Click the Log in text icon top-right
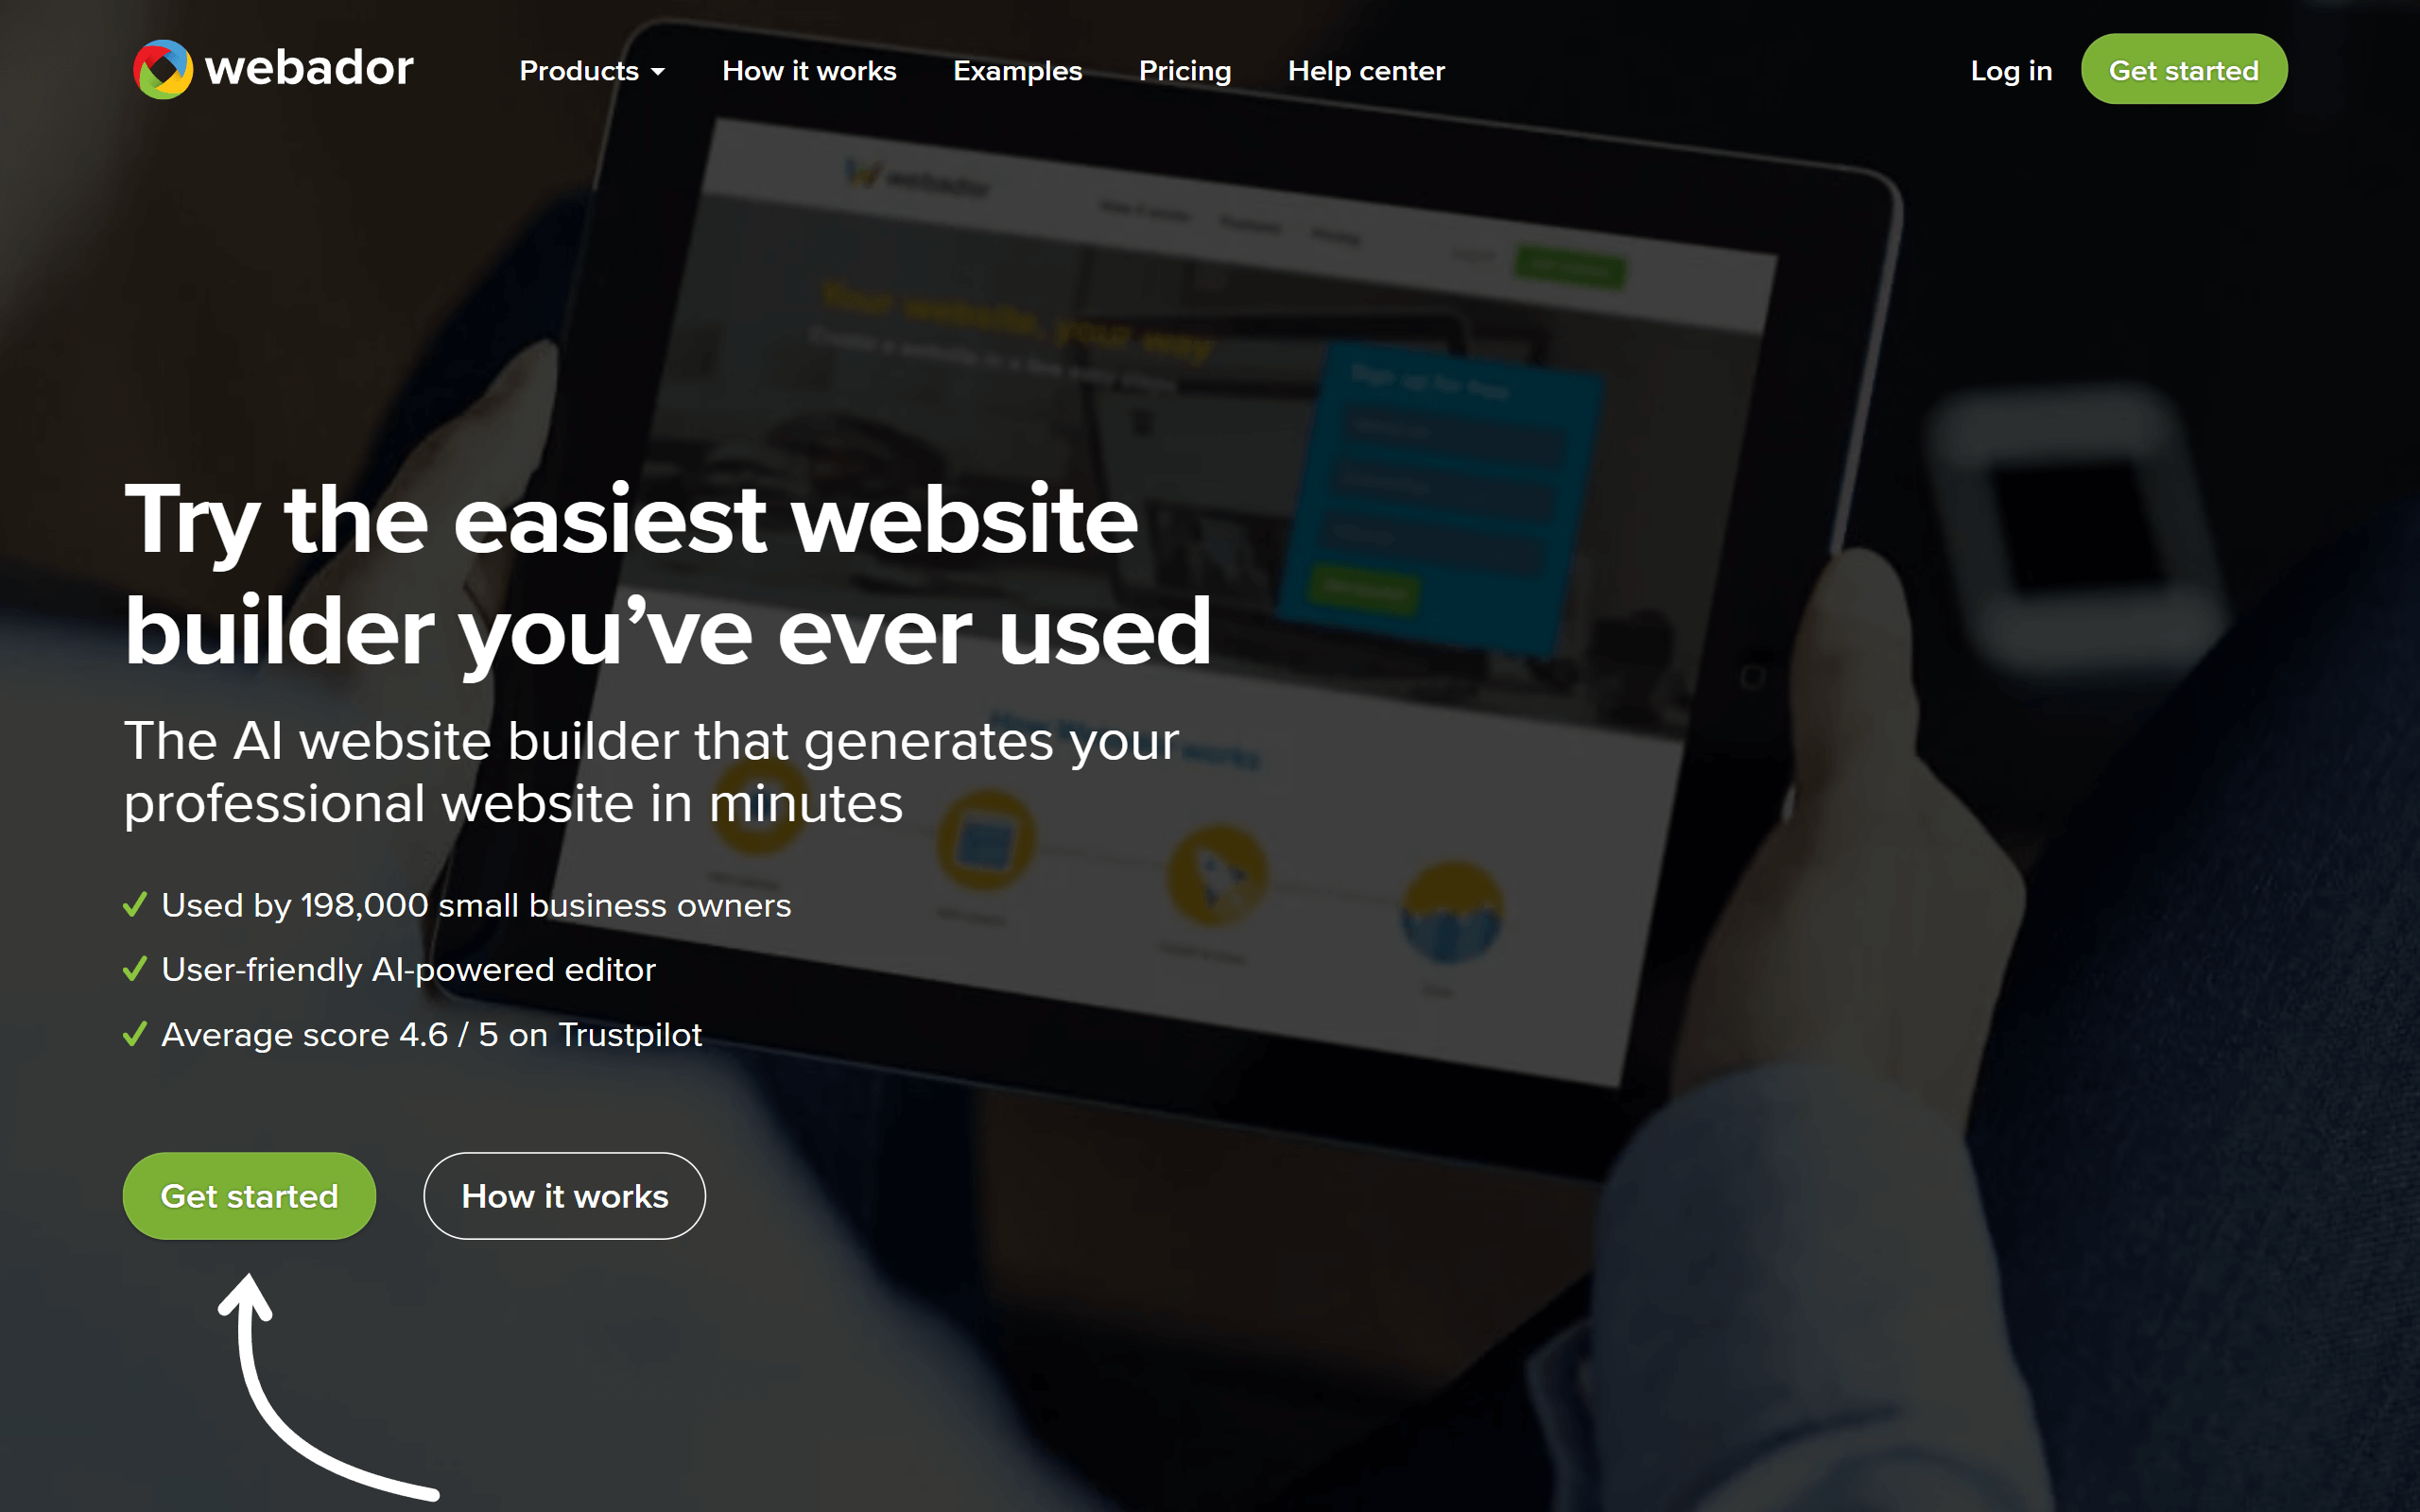 pyautogui.click(x=2011, y=70)
